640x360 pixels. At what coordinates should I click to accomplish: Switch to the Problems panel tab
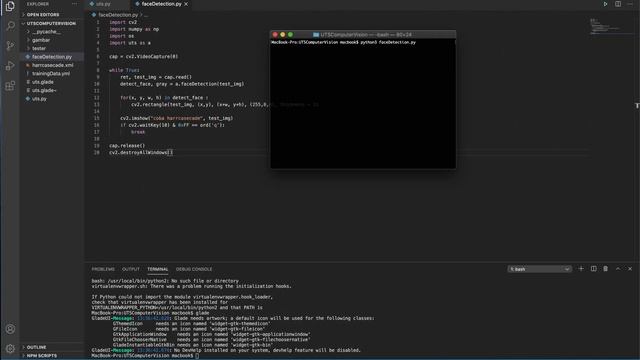click(103, 269)
